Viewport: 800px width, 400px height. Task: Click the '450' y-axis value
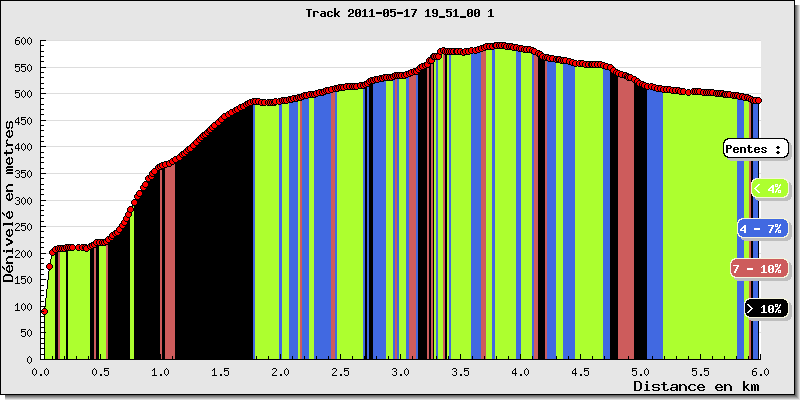(x=24, y=121)
